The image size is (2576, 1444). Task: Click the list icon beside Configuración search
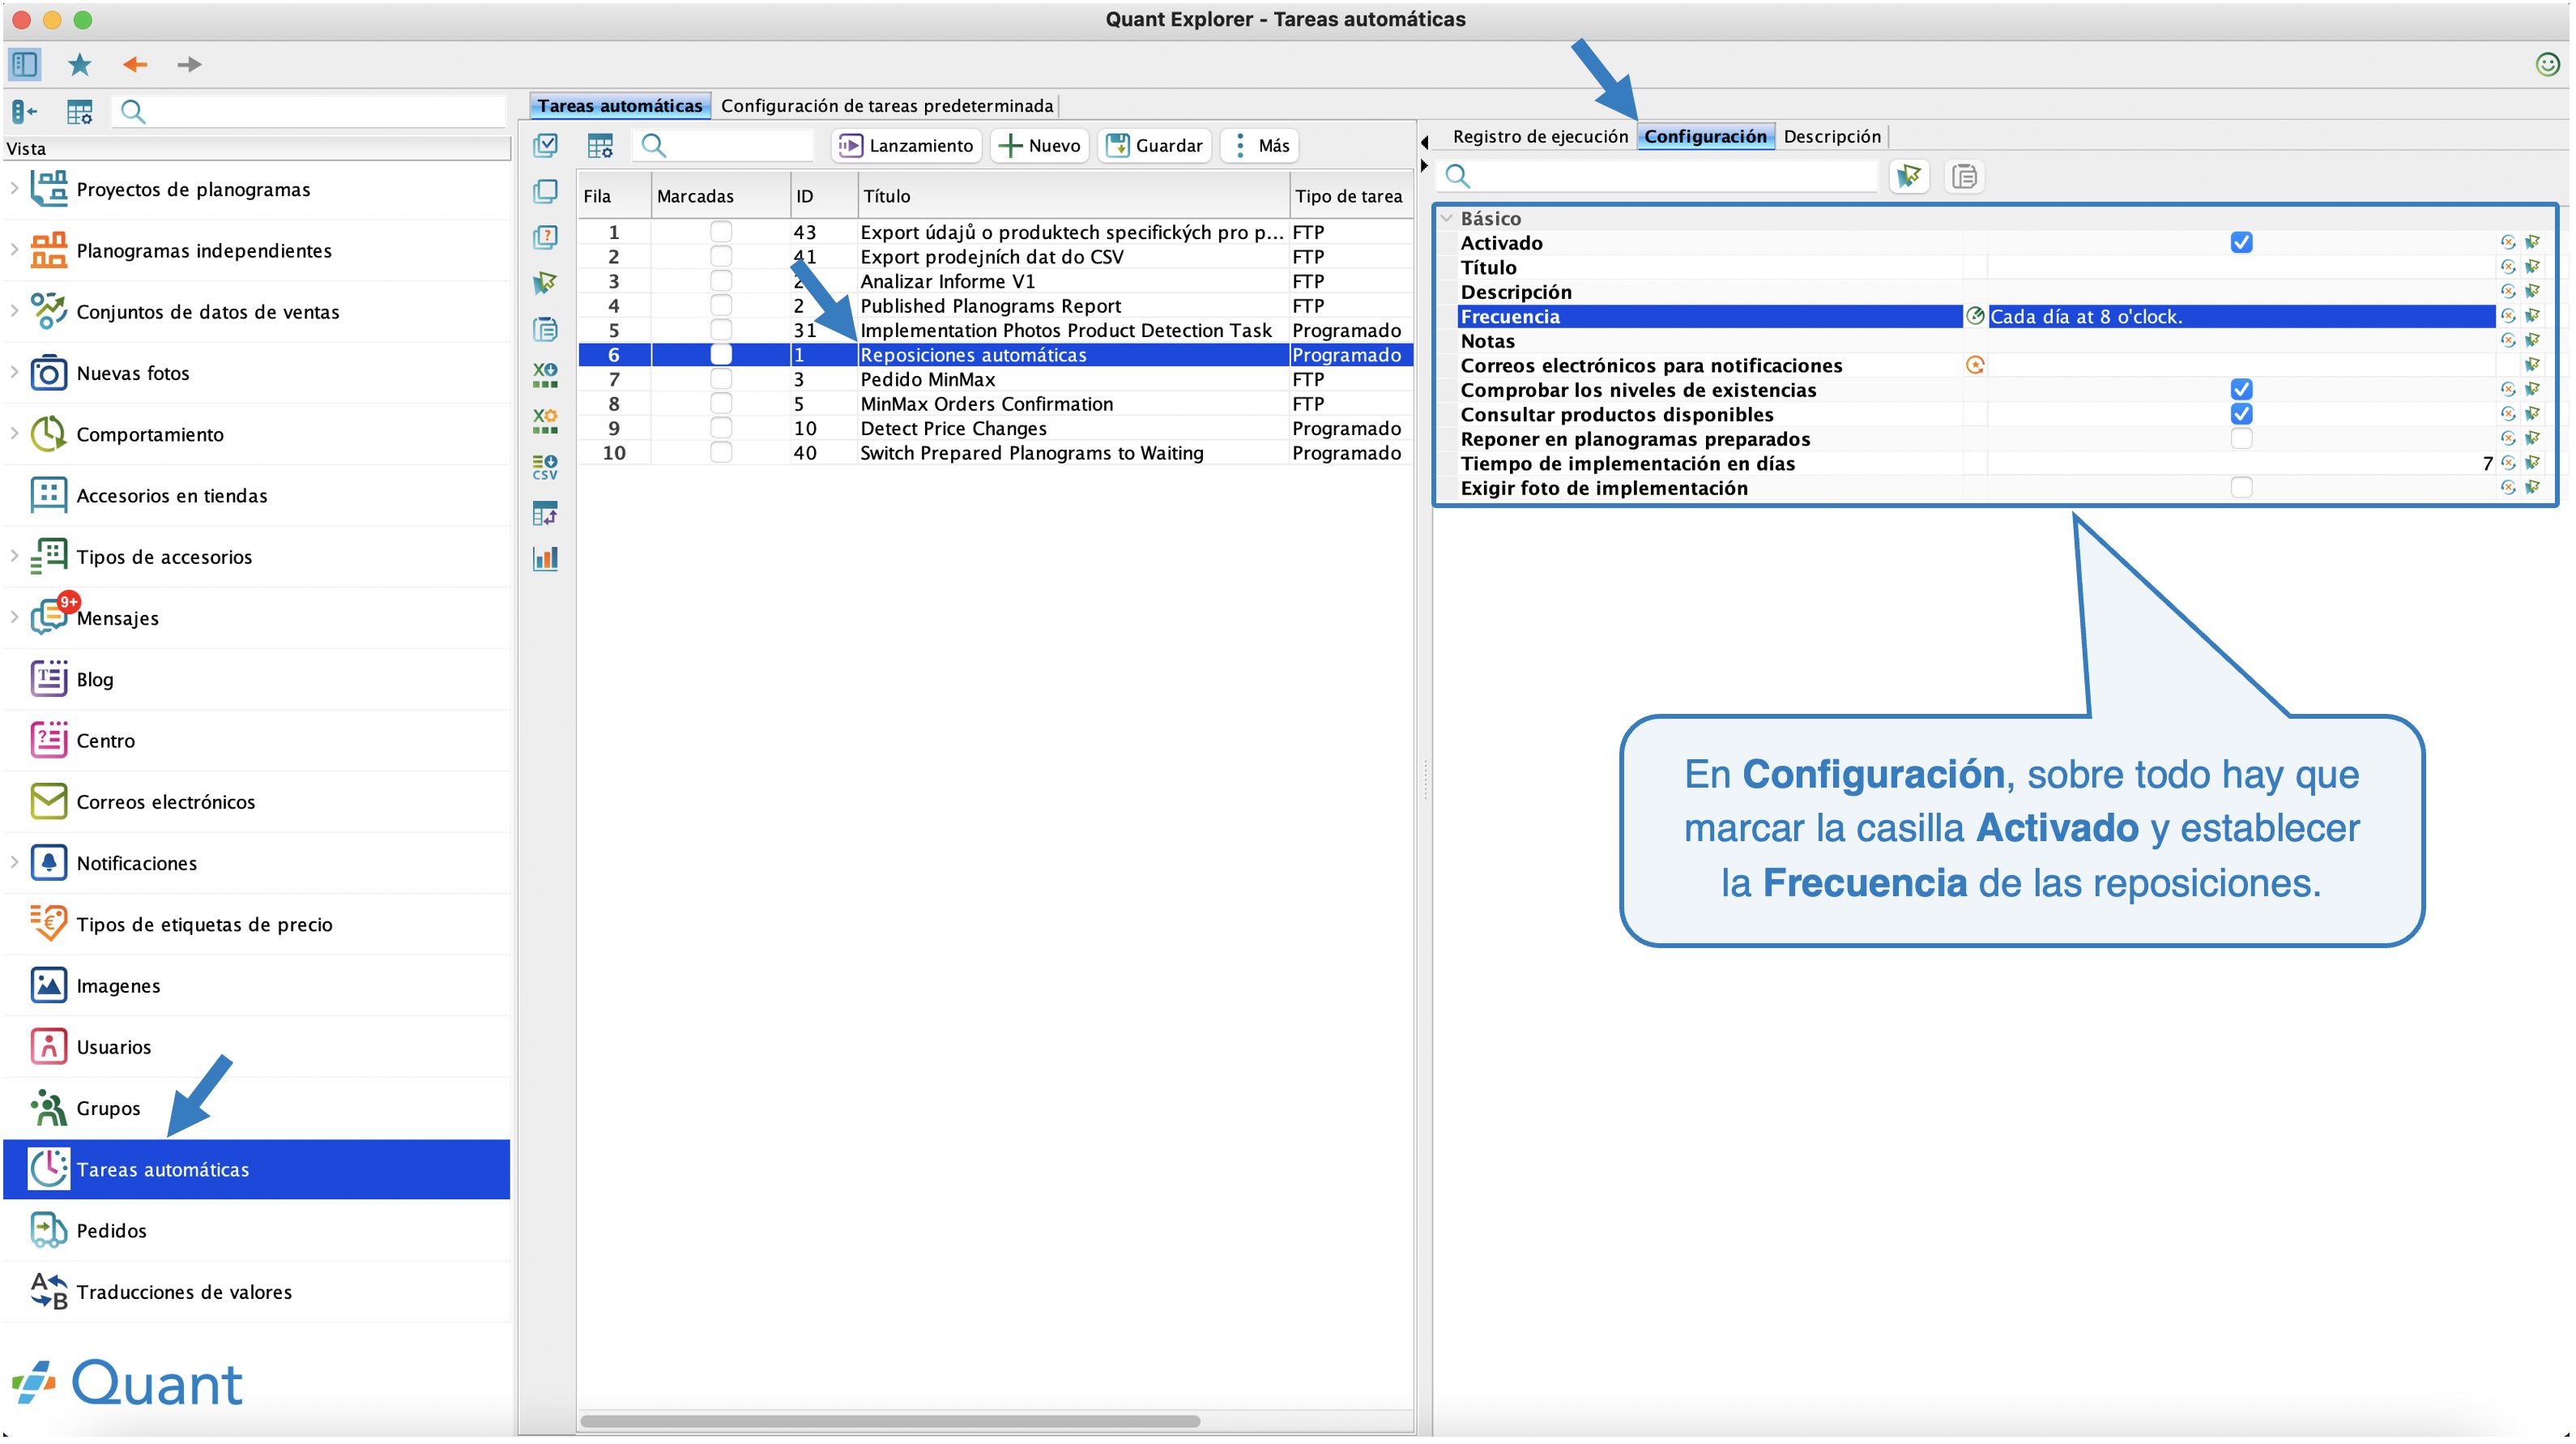(1965, 177)
